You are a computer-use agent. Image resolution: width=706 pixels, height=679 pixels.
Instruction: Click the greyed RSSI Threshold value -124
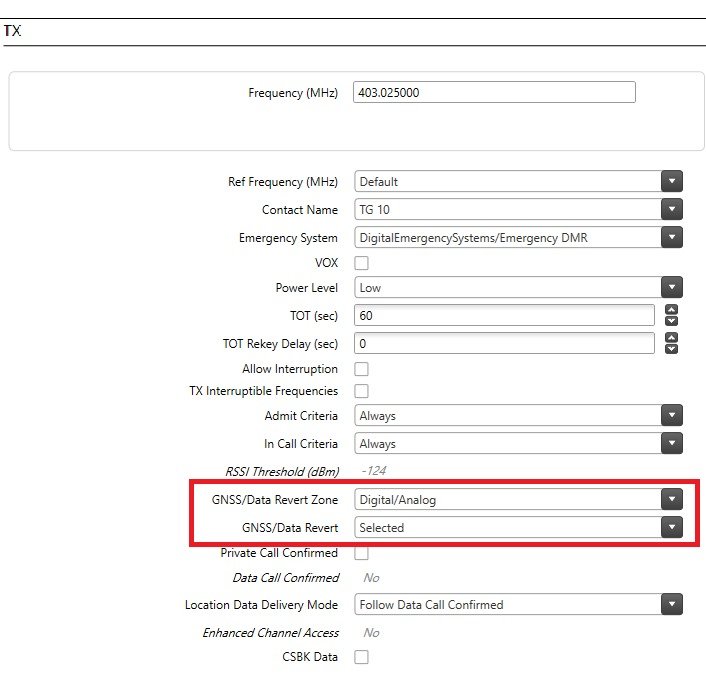[374, 471]
